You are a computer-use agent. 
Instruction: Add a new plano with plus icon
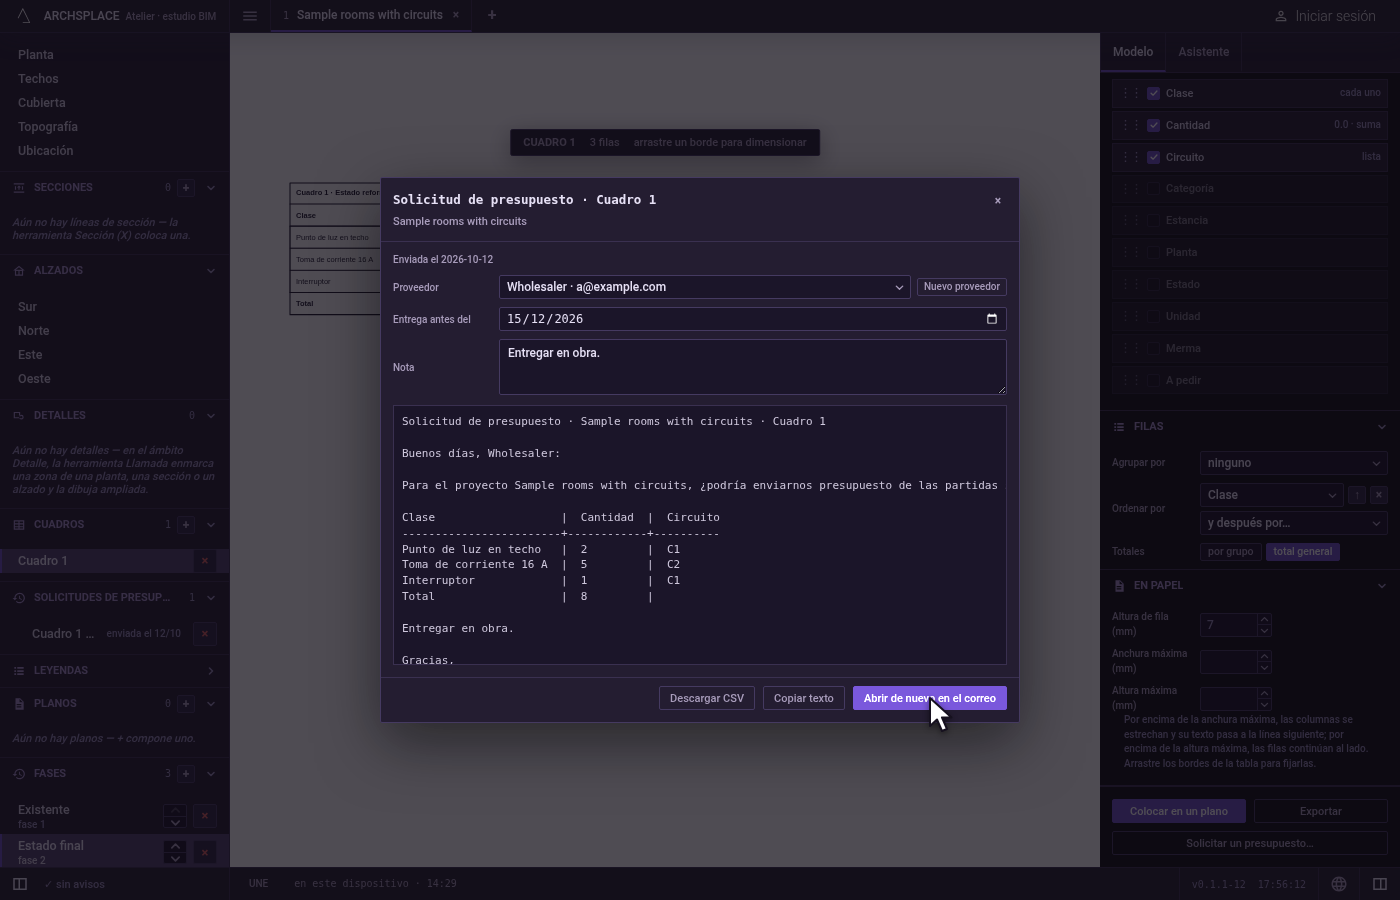(186, 704)
